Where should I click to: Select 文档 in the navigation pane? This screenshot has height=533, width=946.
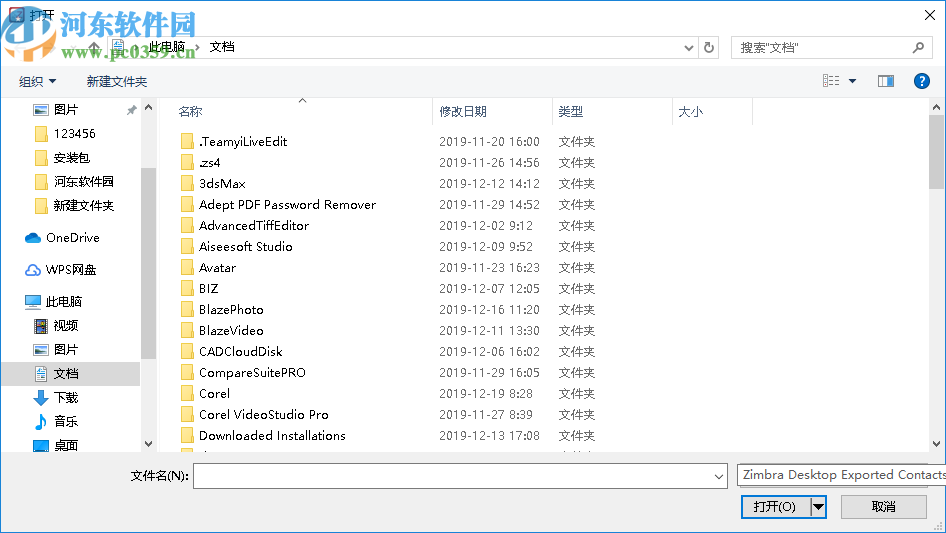(56, 374)
